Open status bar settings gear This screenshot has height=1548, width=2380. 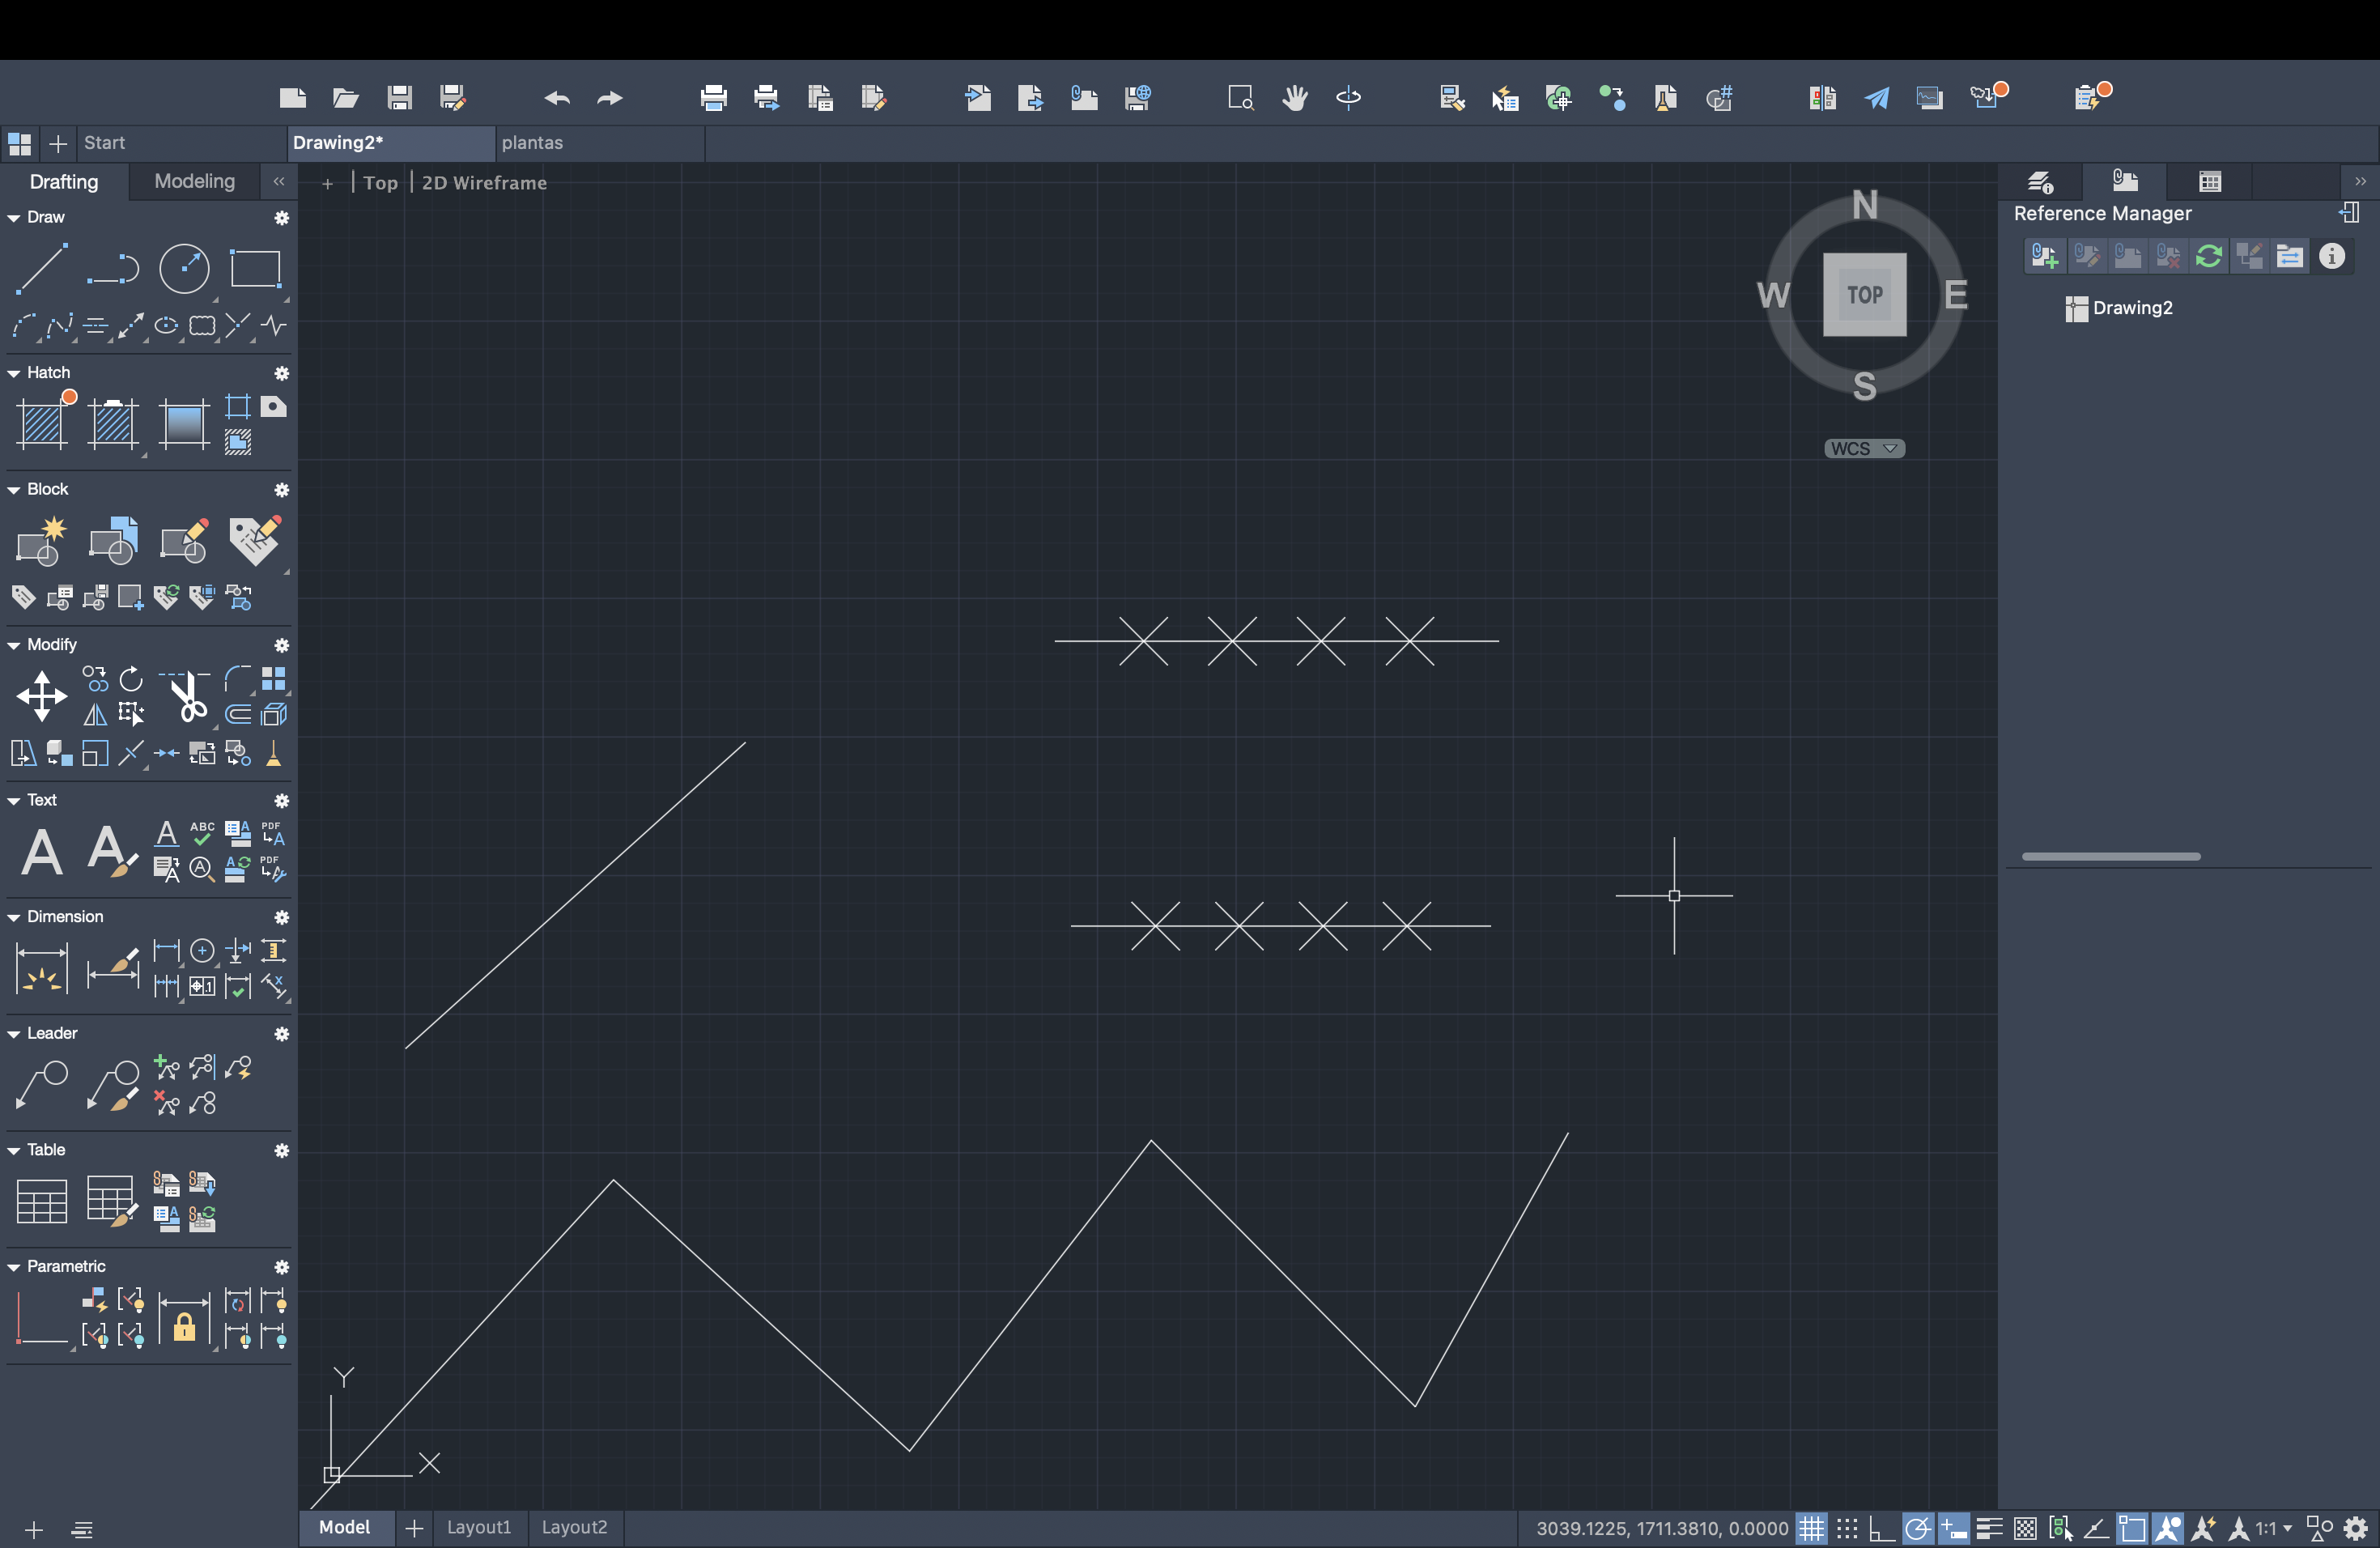(2356, 1528)
